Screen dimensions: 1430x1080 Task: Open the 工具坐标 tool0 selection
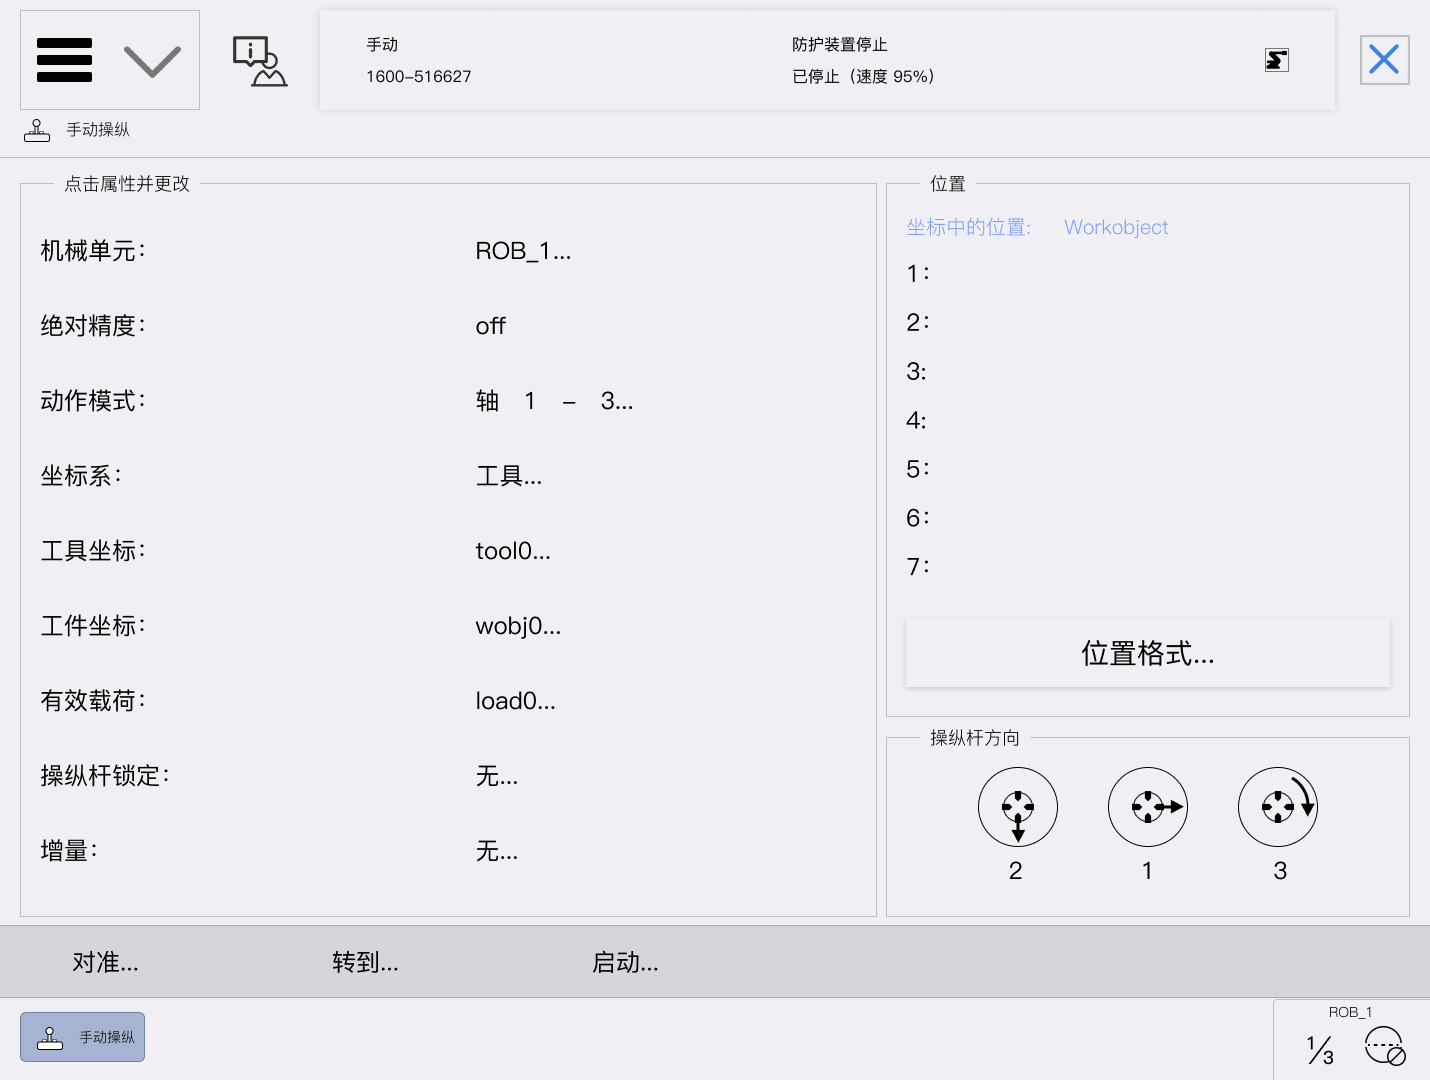[512, 551]
